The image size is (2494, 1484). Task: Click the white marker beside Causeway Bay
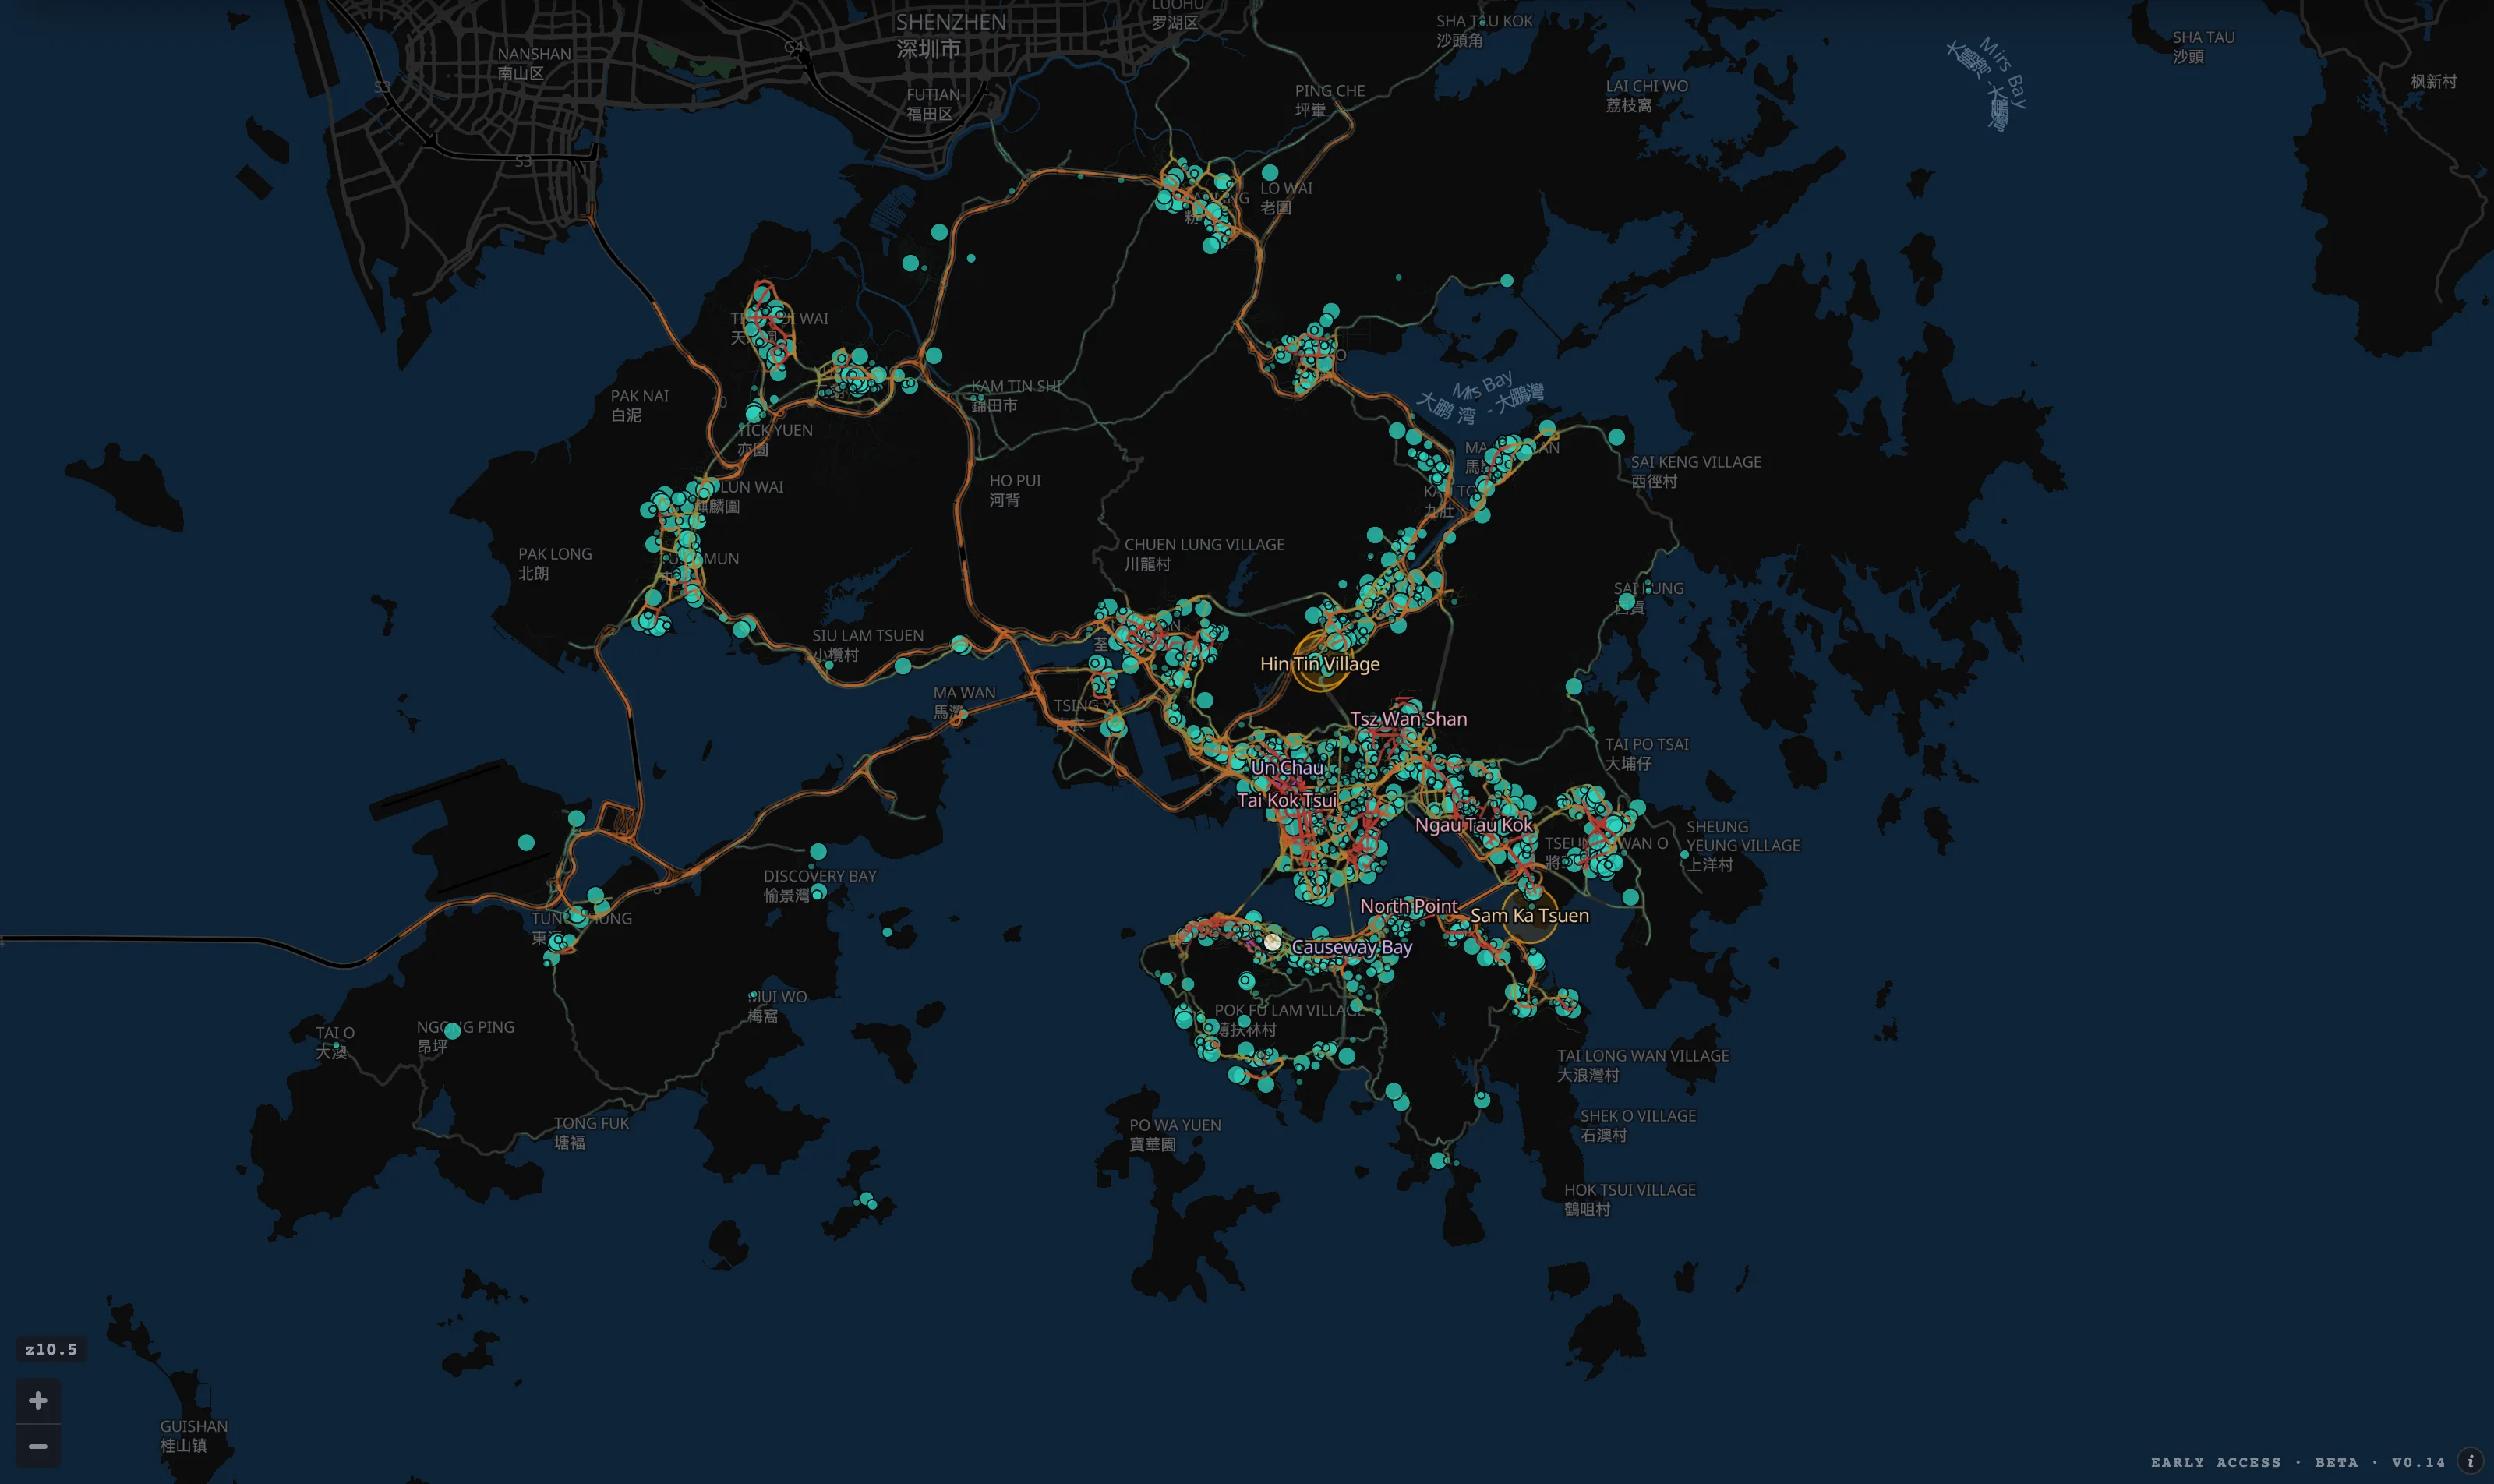coord(1272,942)
